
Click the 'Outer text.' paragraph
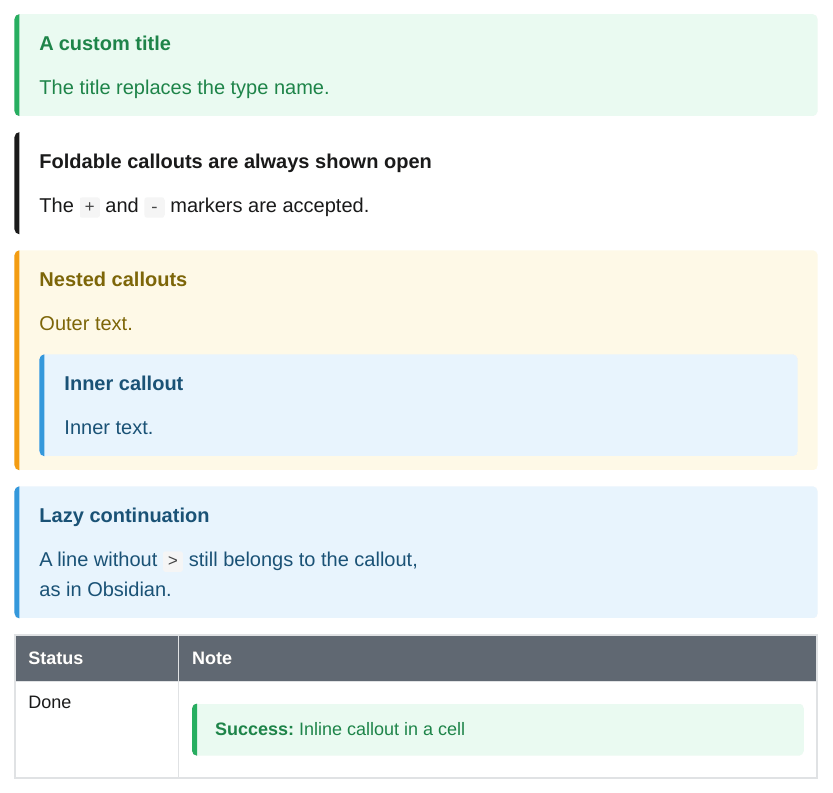tap(86, 323)
